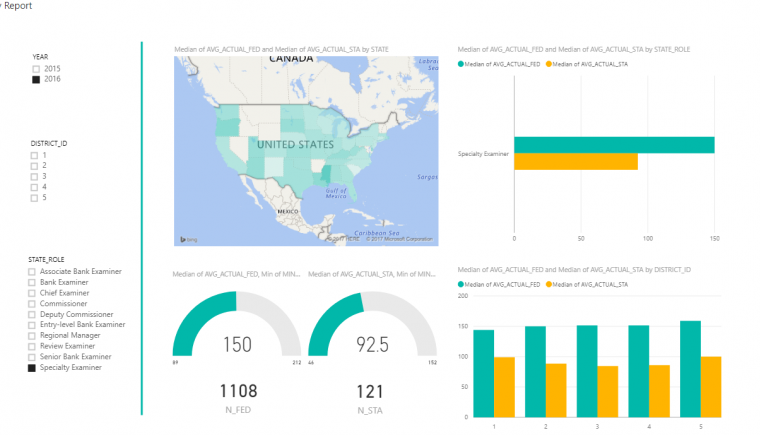Check Deputy Commissioner role filter

pos(32,315)
